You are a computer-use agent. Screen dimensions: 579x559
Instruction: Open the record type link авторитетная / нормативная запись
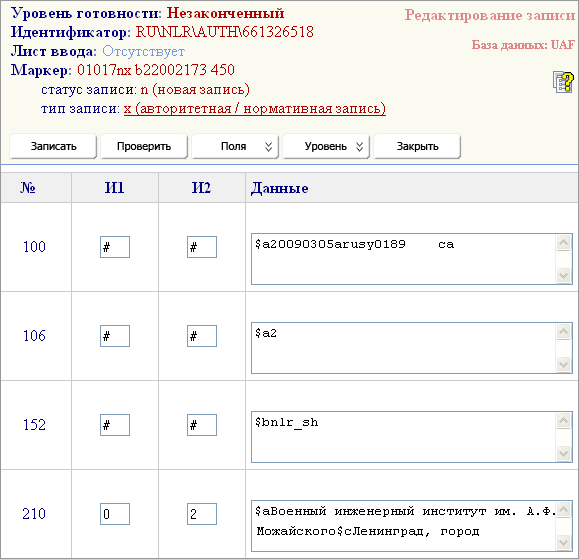(255, 109)
